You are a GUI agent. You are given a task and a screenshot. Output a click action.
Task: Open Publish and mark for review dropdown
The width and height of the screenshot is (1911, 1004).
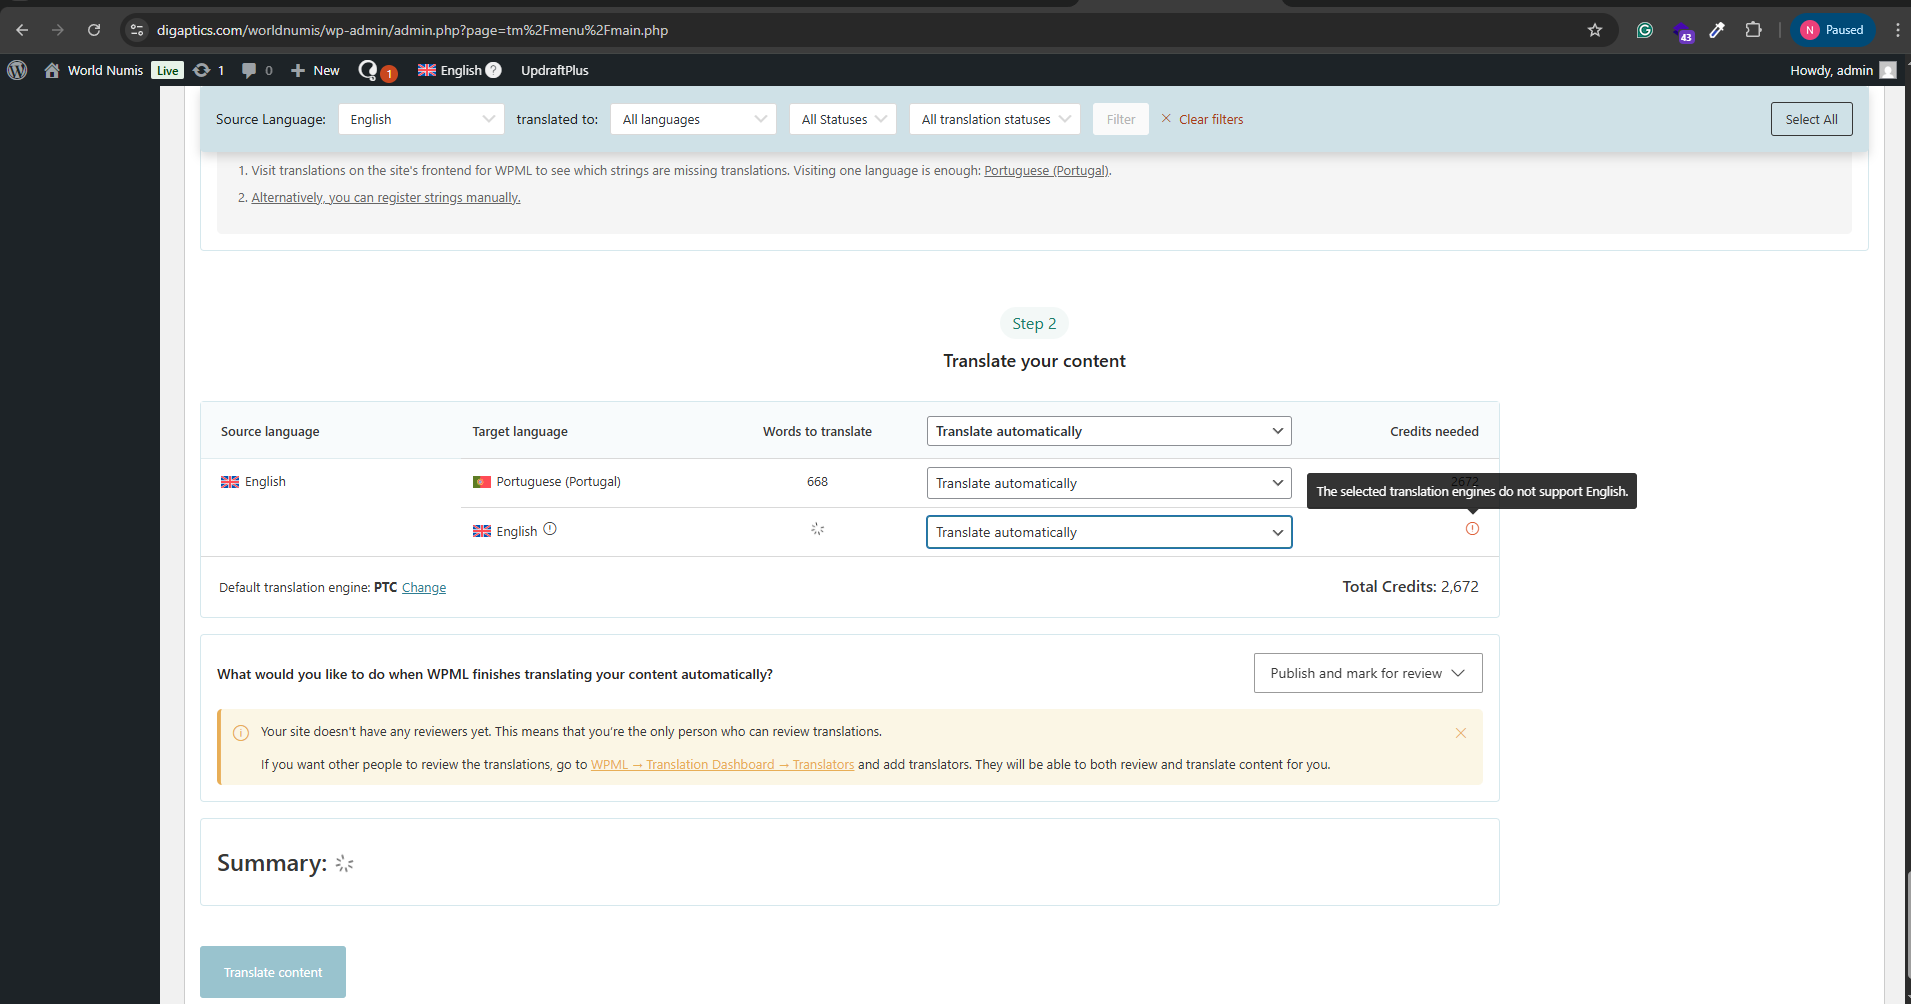1367,673
